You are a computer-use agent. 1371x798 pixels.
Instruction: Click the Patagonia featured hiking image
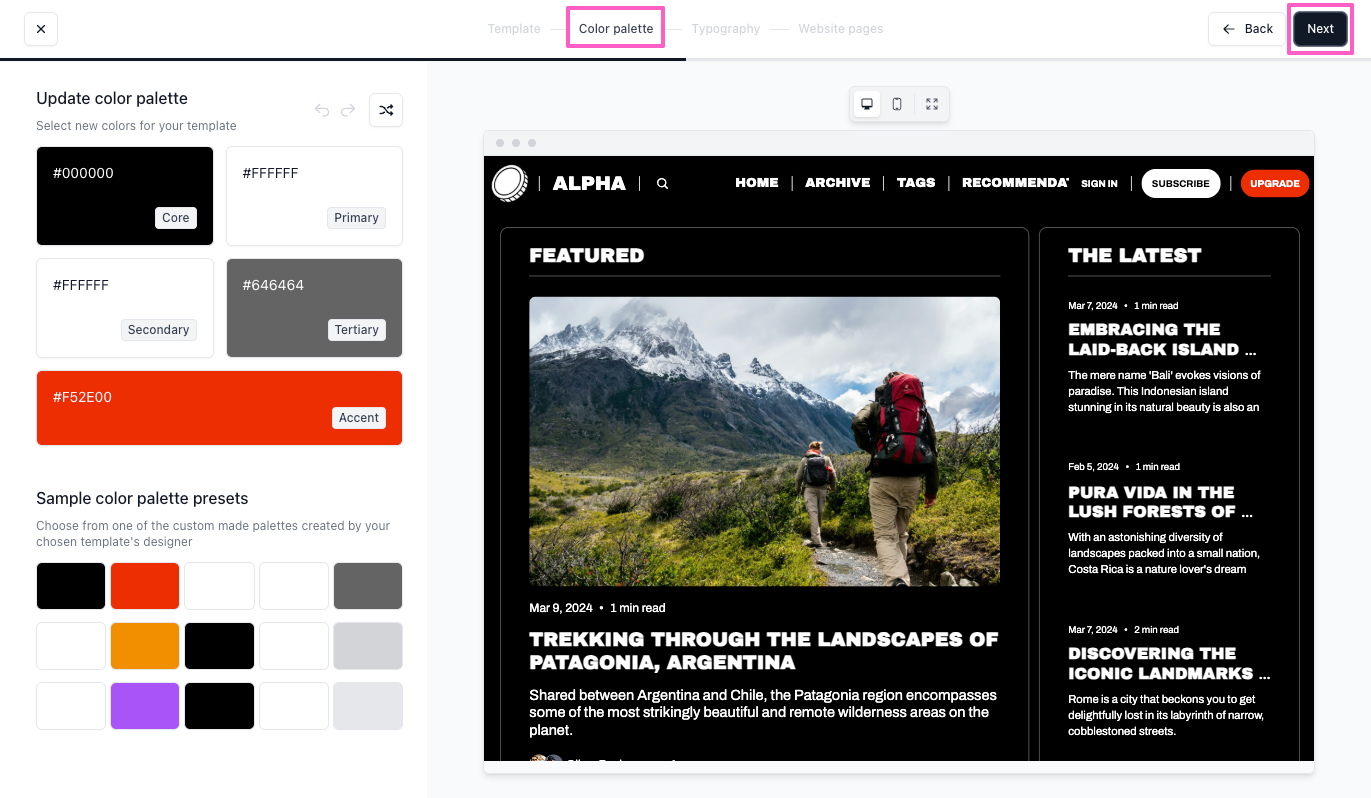pyautogui.click(x=764, y=441)
